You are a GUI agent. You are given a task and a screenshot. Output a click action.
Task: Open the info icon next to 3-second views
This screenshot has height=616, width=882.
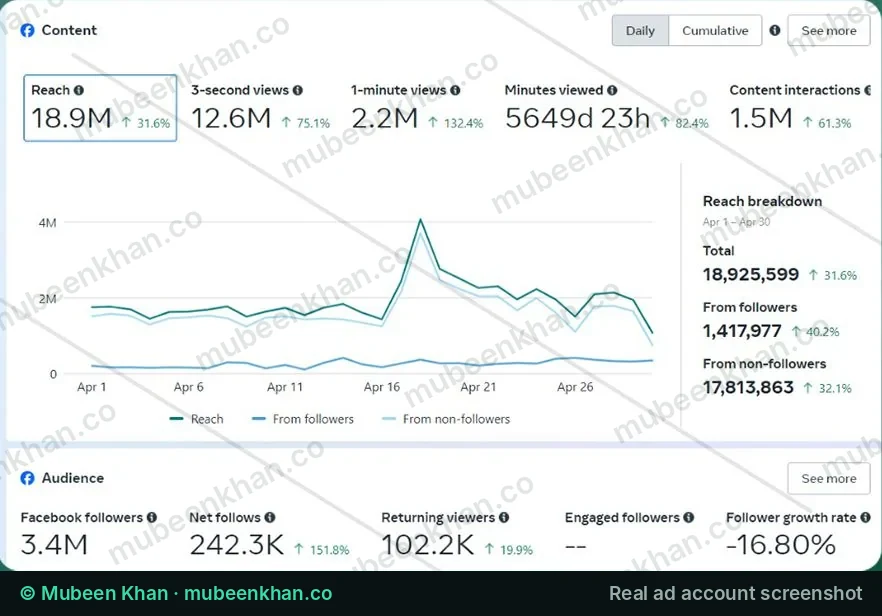click(x=298, y=90)
